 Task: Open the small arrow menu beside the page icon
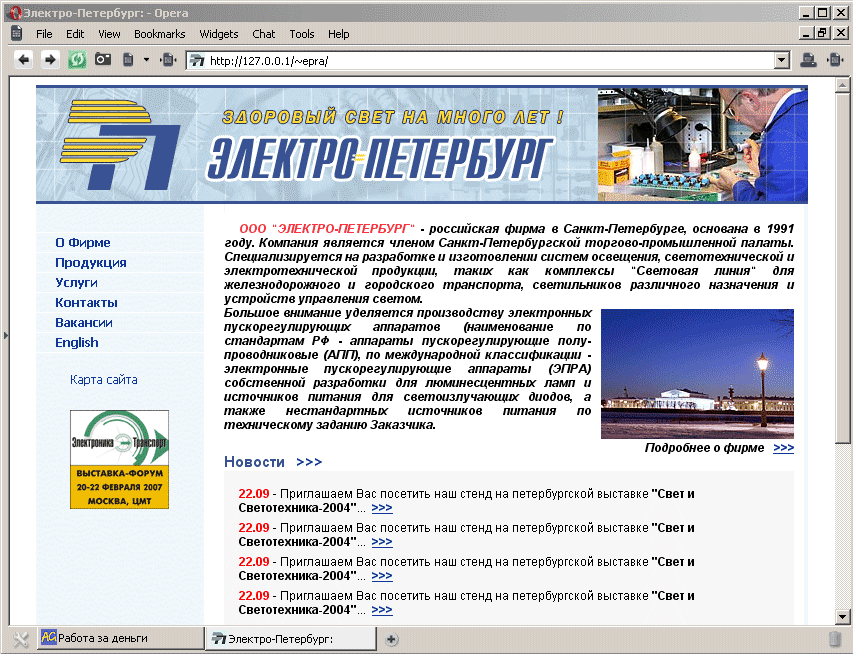click(x=146, y=60)
